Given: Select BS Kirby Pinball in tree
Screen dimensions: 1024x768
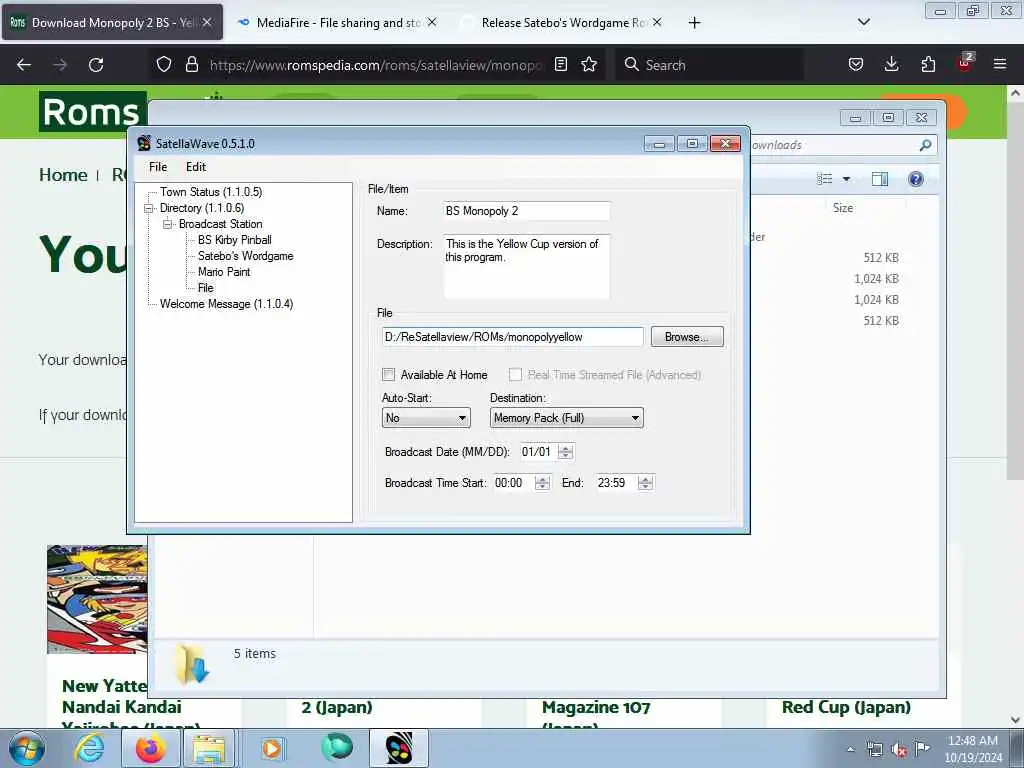Looking at the screenshot, I should point(234,240).
